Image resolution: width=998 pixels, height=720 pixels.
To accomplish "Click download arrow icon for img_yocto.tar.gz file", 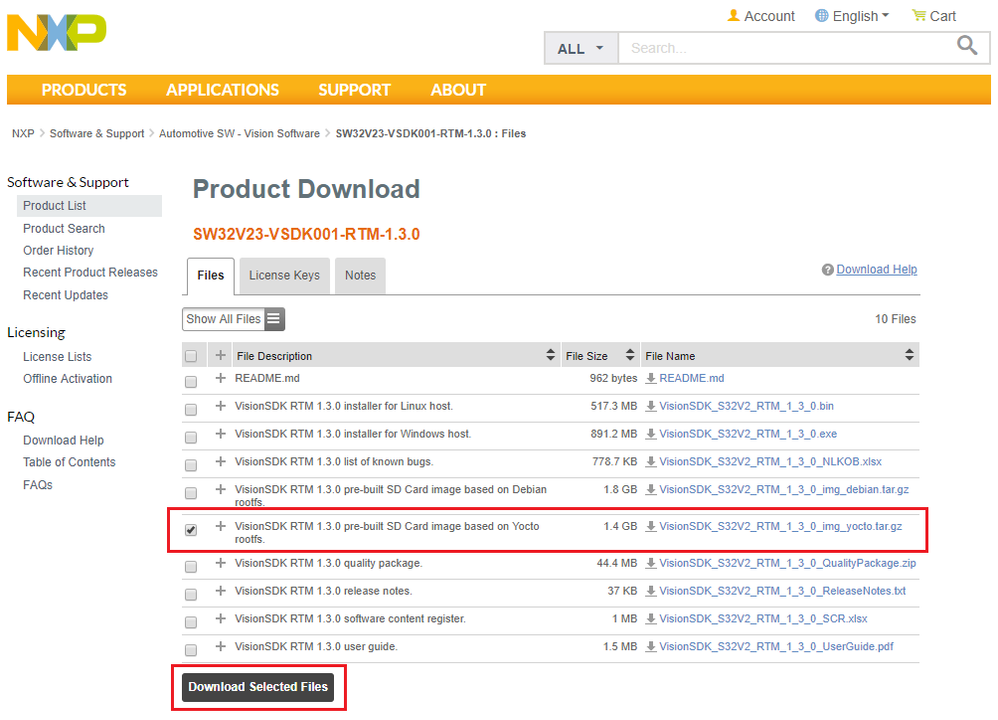I will 651,526.
